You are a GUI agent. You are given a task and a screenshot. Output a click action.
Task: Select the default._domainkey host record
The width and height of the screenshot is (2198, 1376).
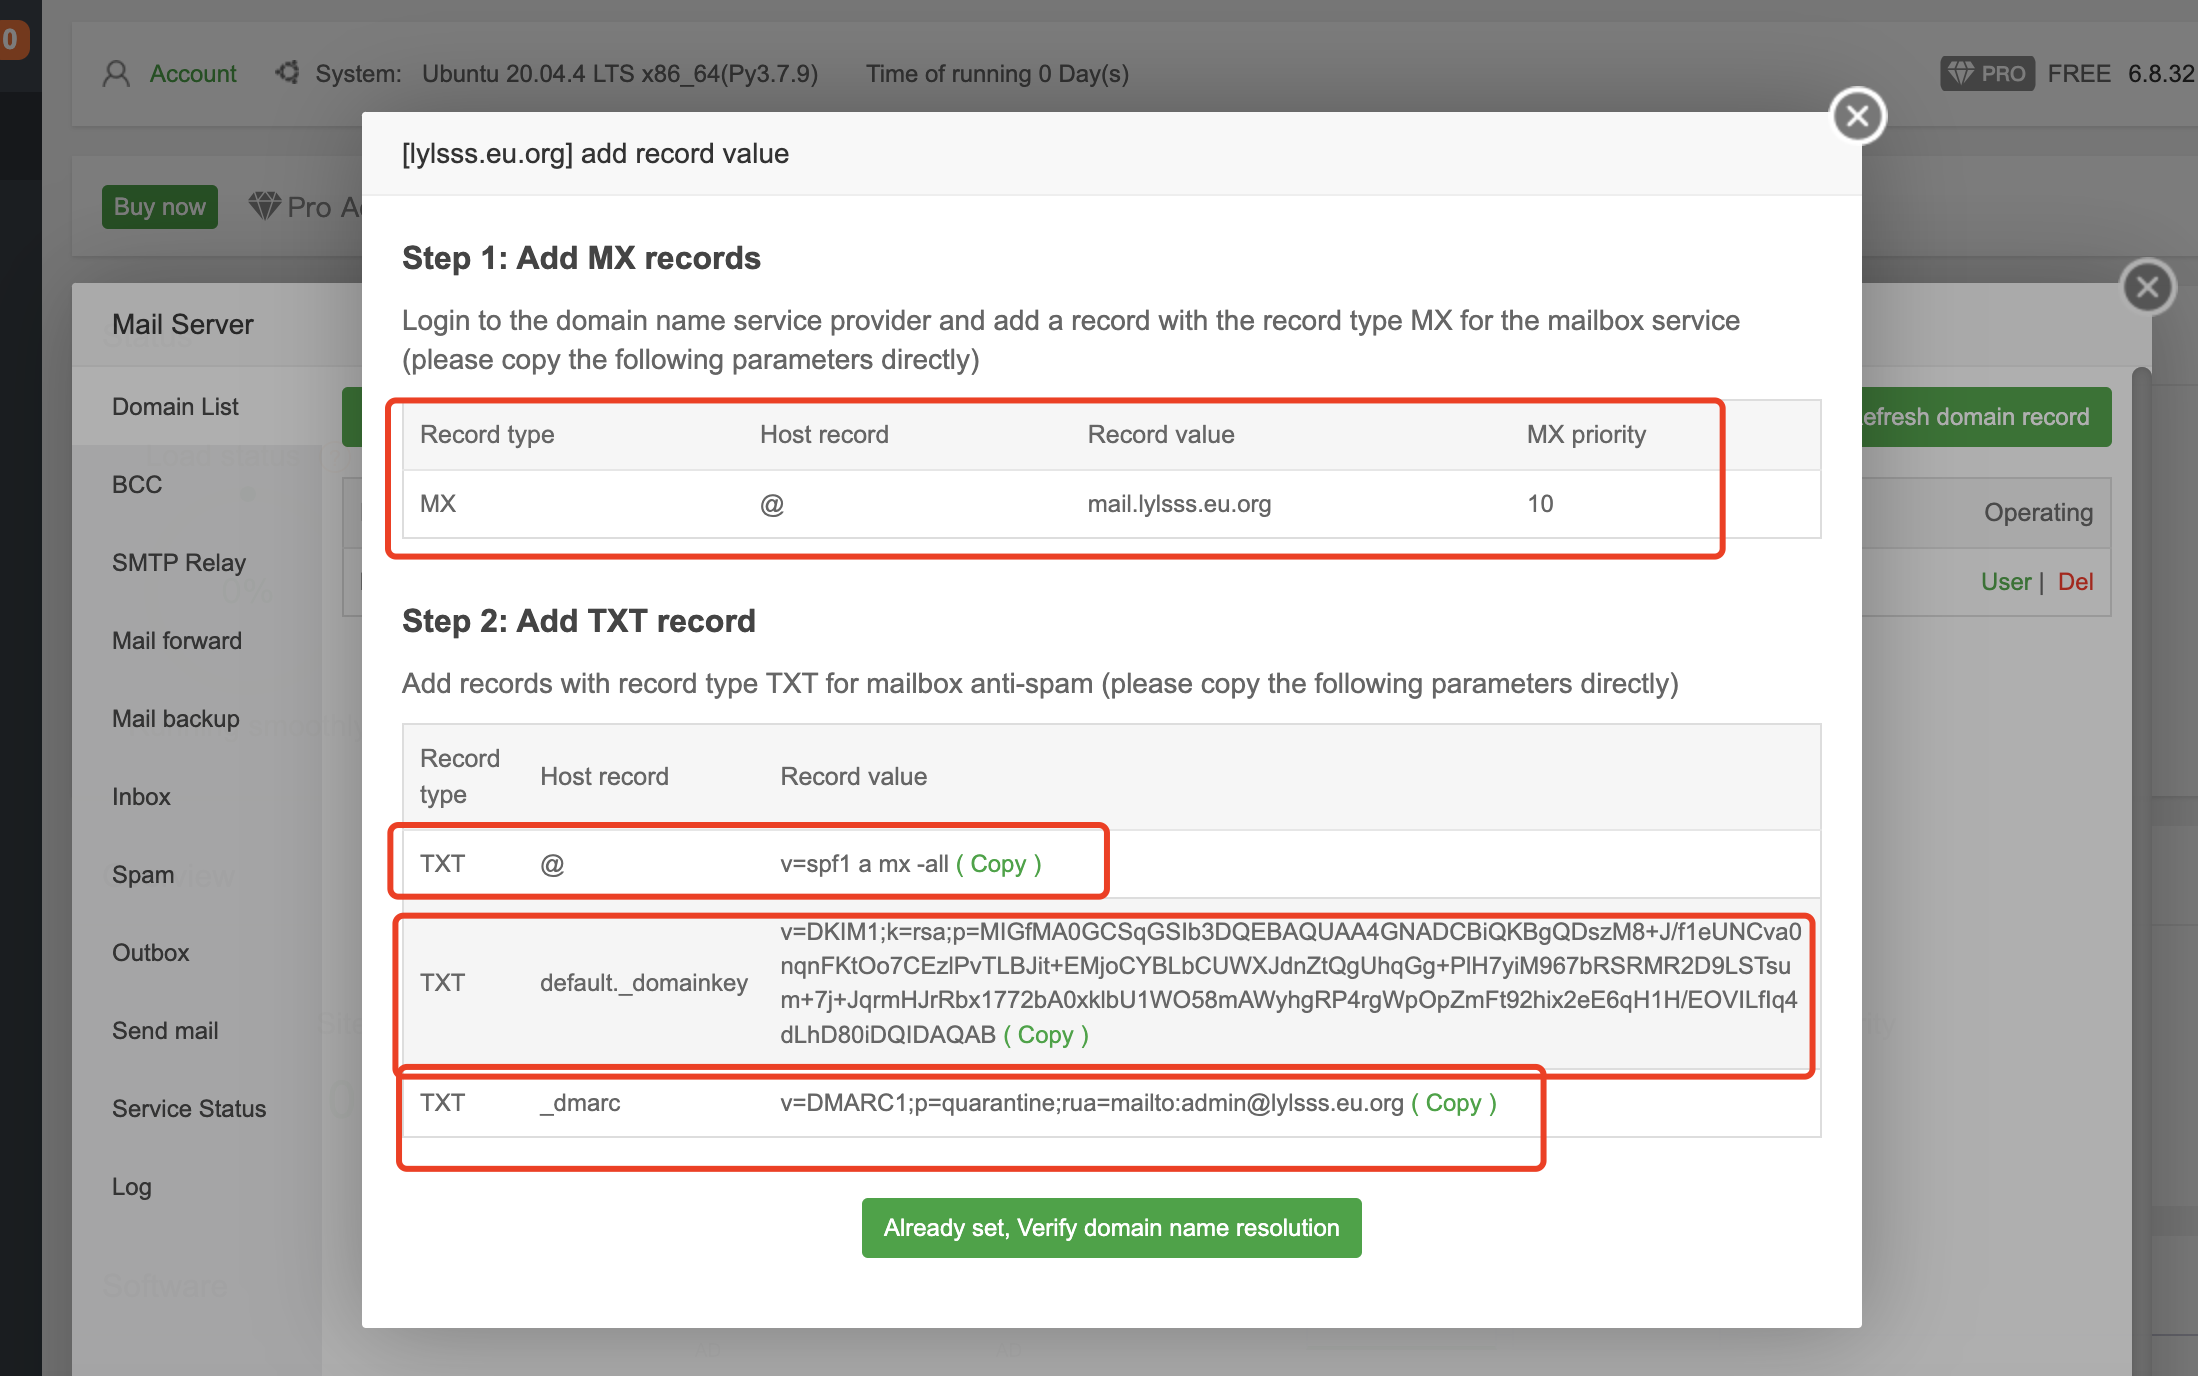pyautogui.click(x=644, y=983)
